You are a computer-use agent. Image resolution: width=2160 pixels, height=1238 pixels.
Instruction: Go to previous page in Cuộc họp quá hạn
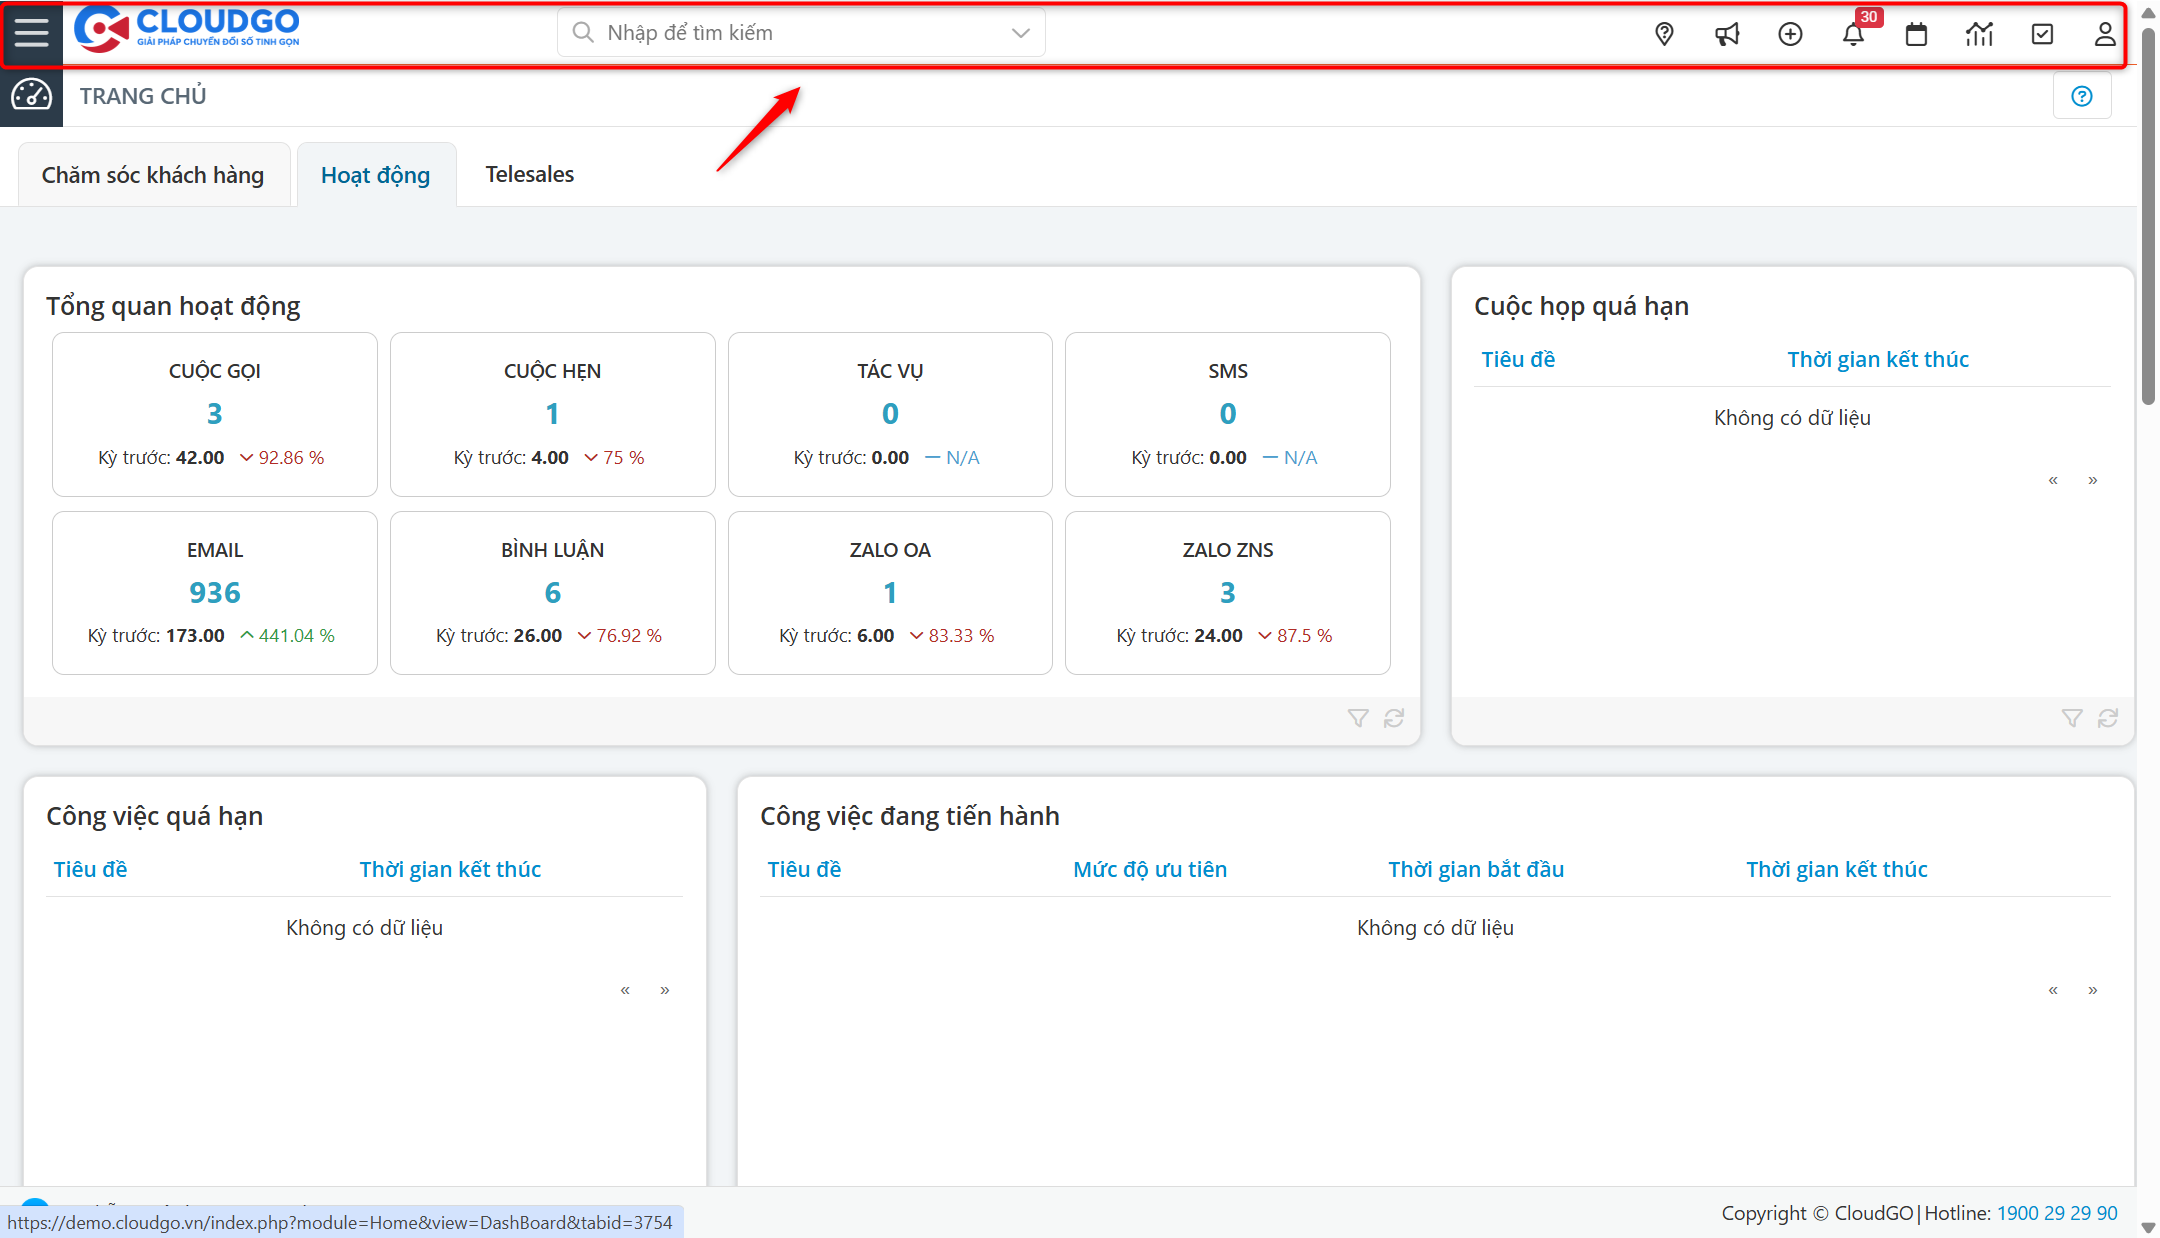pyautogui.click(x=2053, y=480)
